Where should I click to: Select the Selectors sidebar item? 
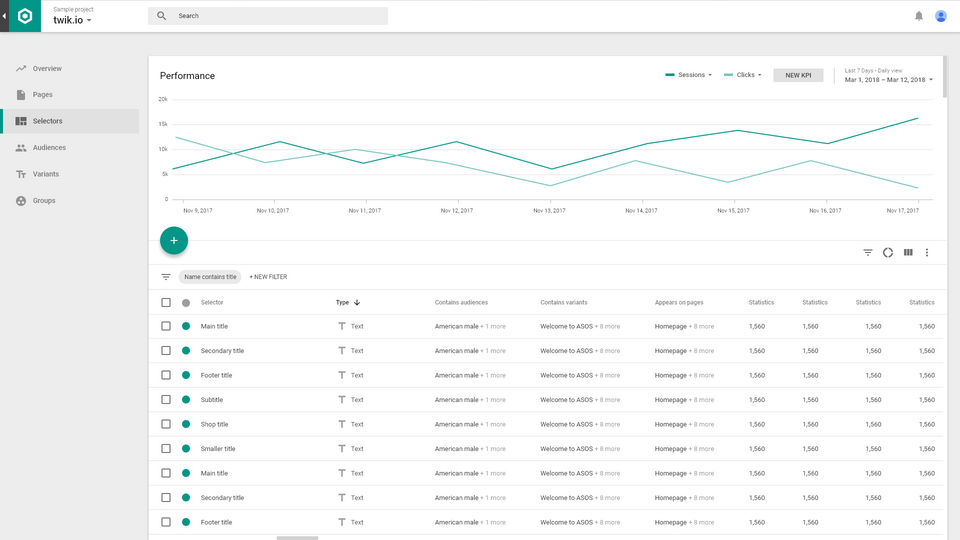pos(70,121)
